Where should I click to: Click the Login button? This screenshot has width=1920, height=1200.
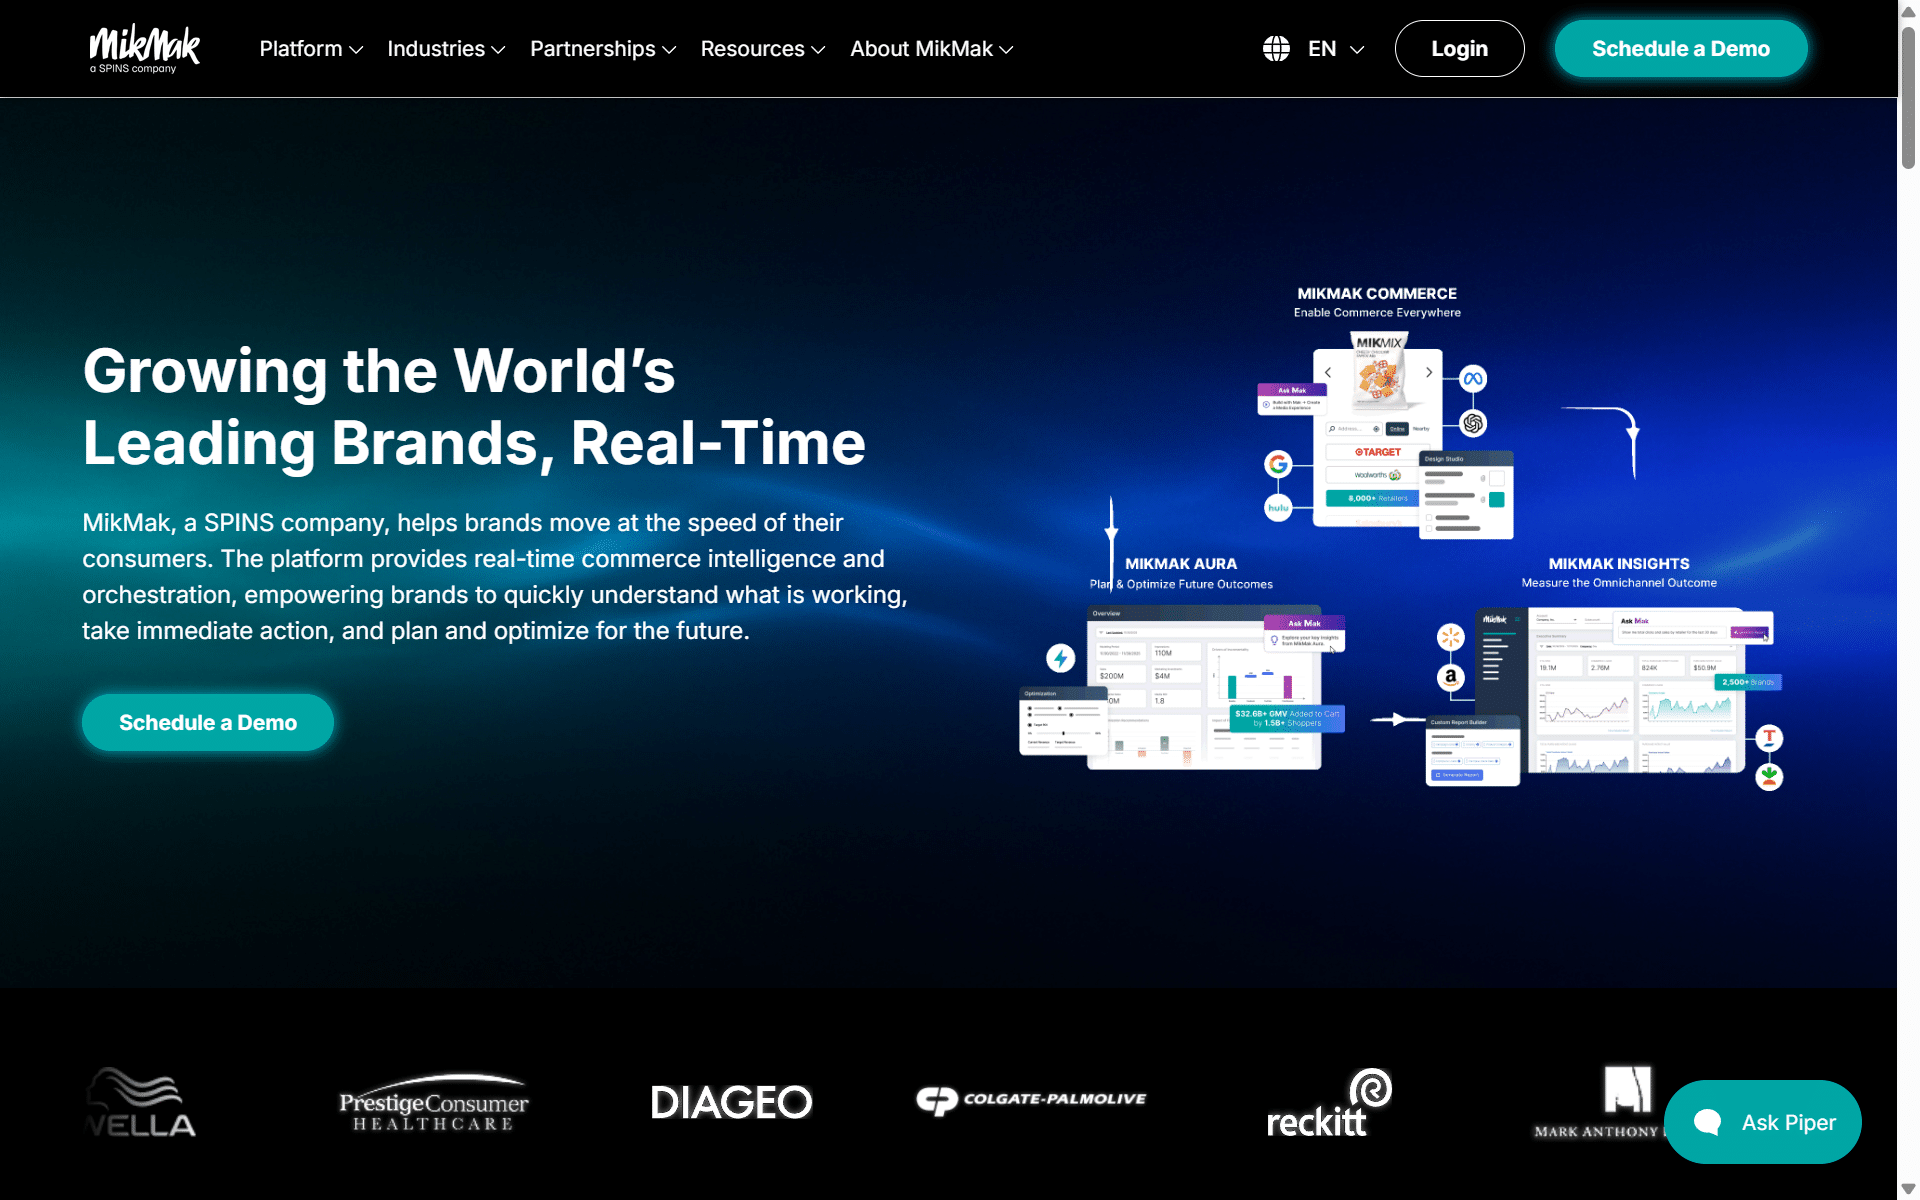pos(1459,49)
